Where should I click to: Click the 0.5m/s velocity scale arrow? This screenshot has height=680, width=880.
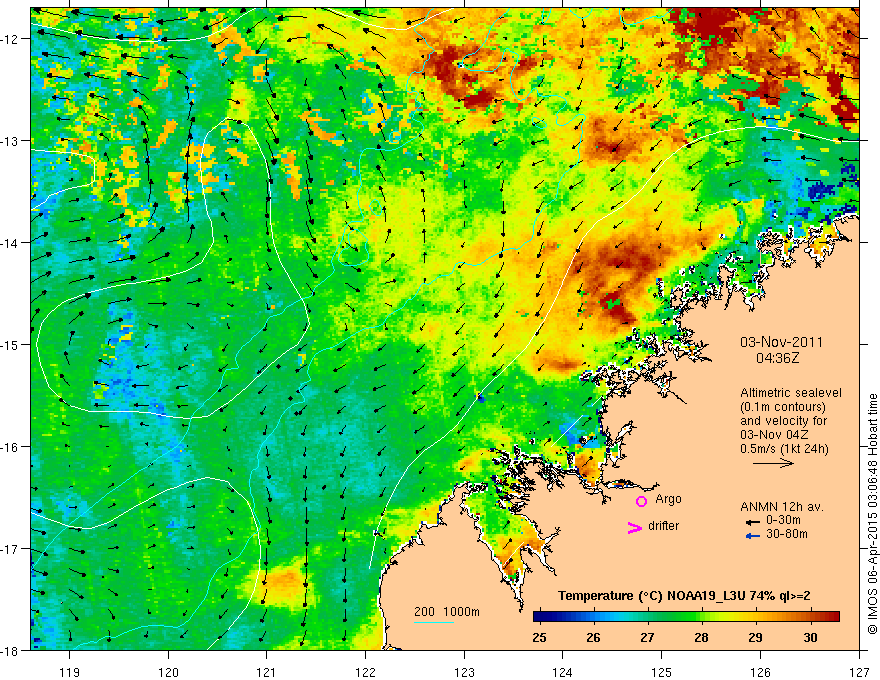pyautogui.click(x=773, y=463)
